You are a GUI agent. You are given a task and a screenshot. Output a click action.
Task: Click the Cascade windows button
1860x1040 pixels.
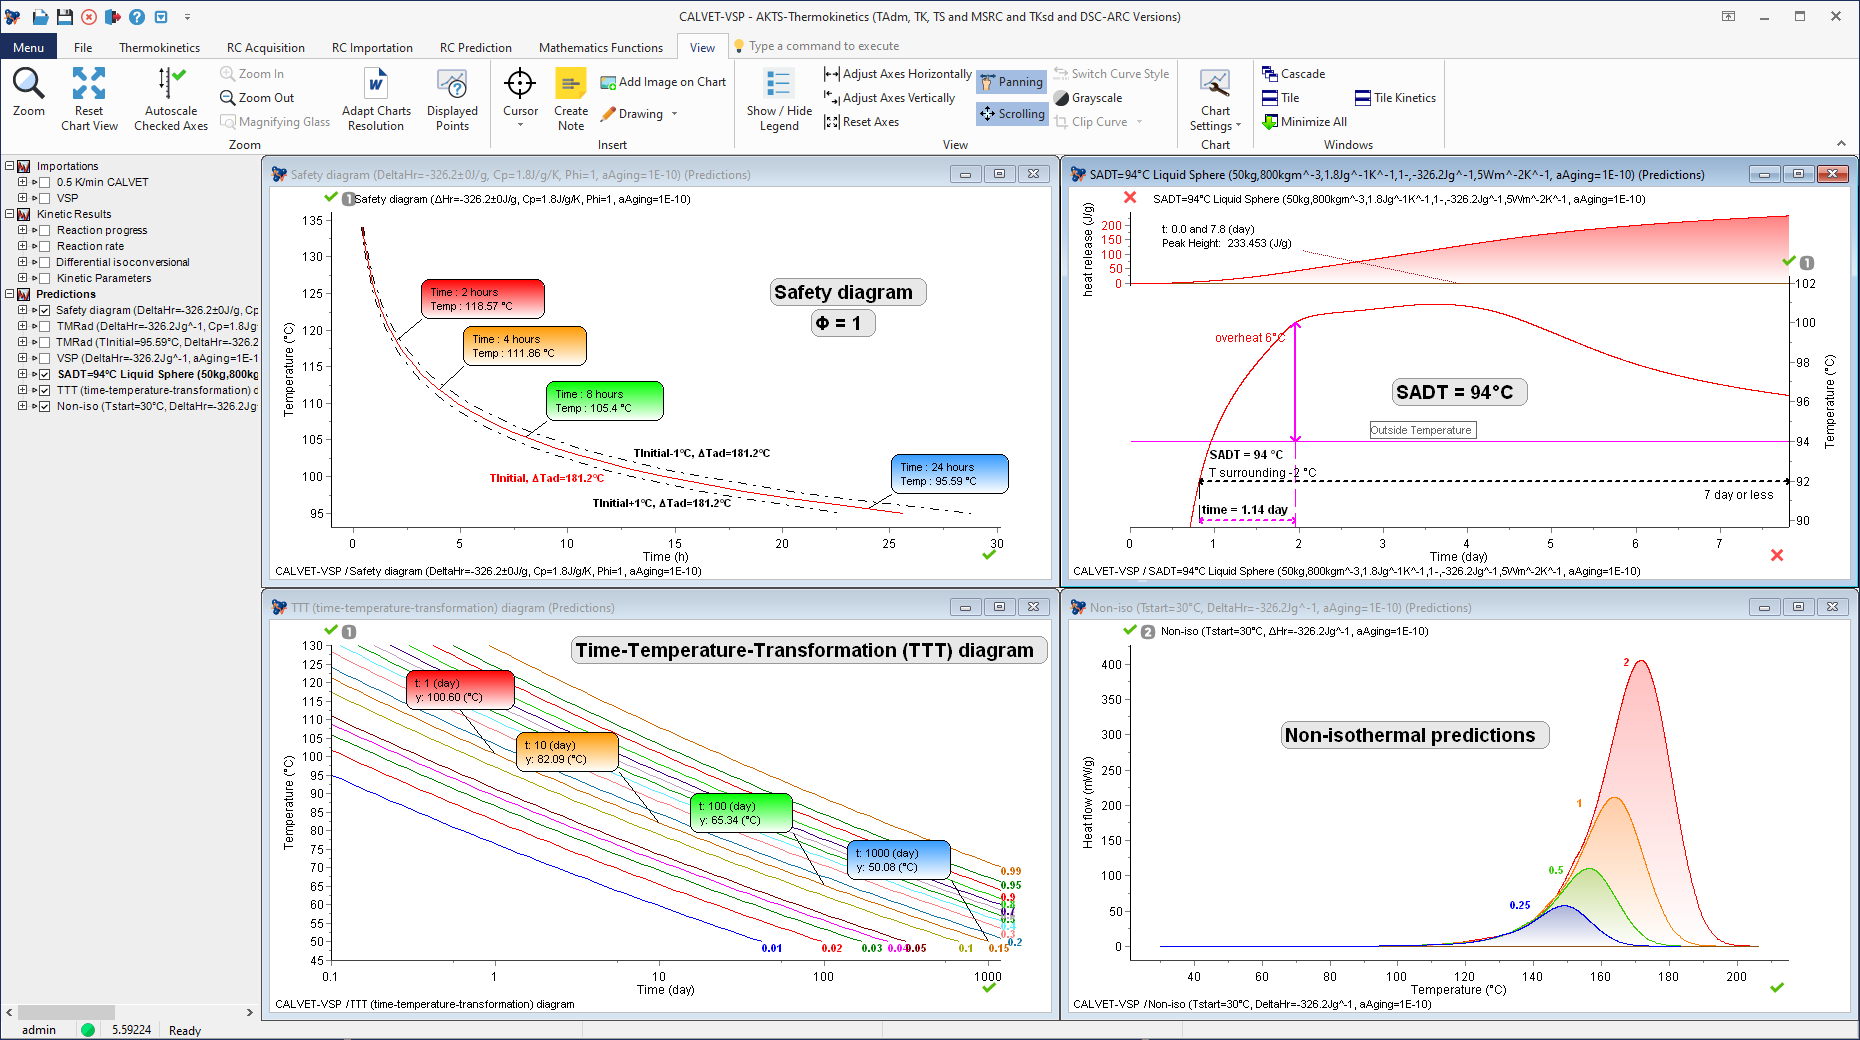tap(1293, 74)
